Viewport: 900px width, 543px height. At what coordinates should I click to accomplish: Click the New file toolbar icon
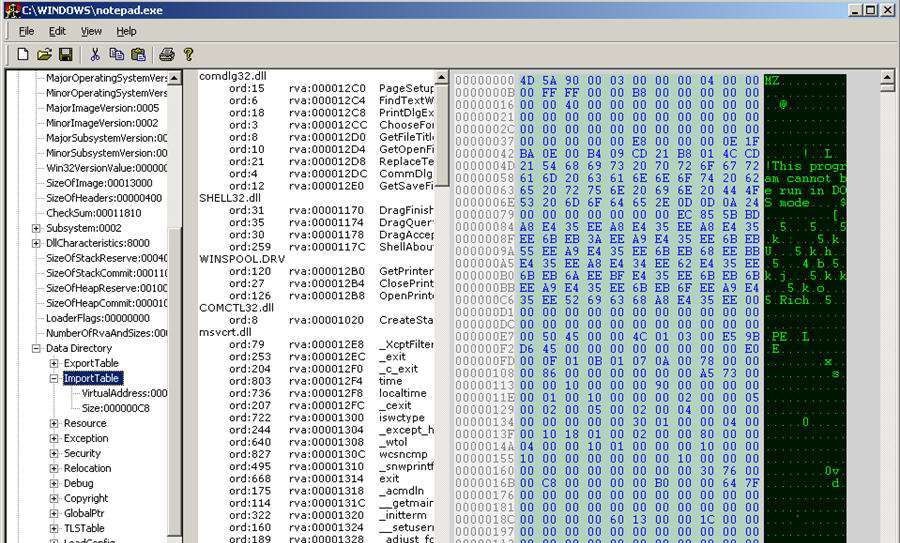[22, 54]
